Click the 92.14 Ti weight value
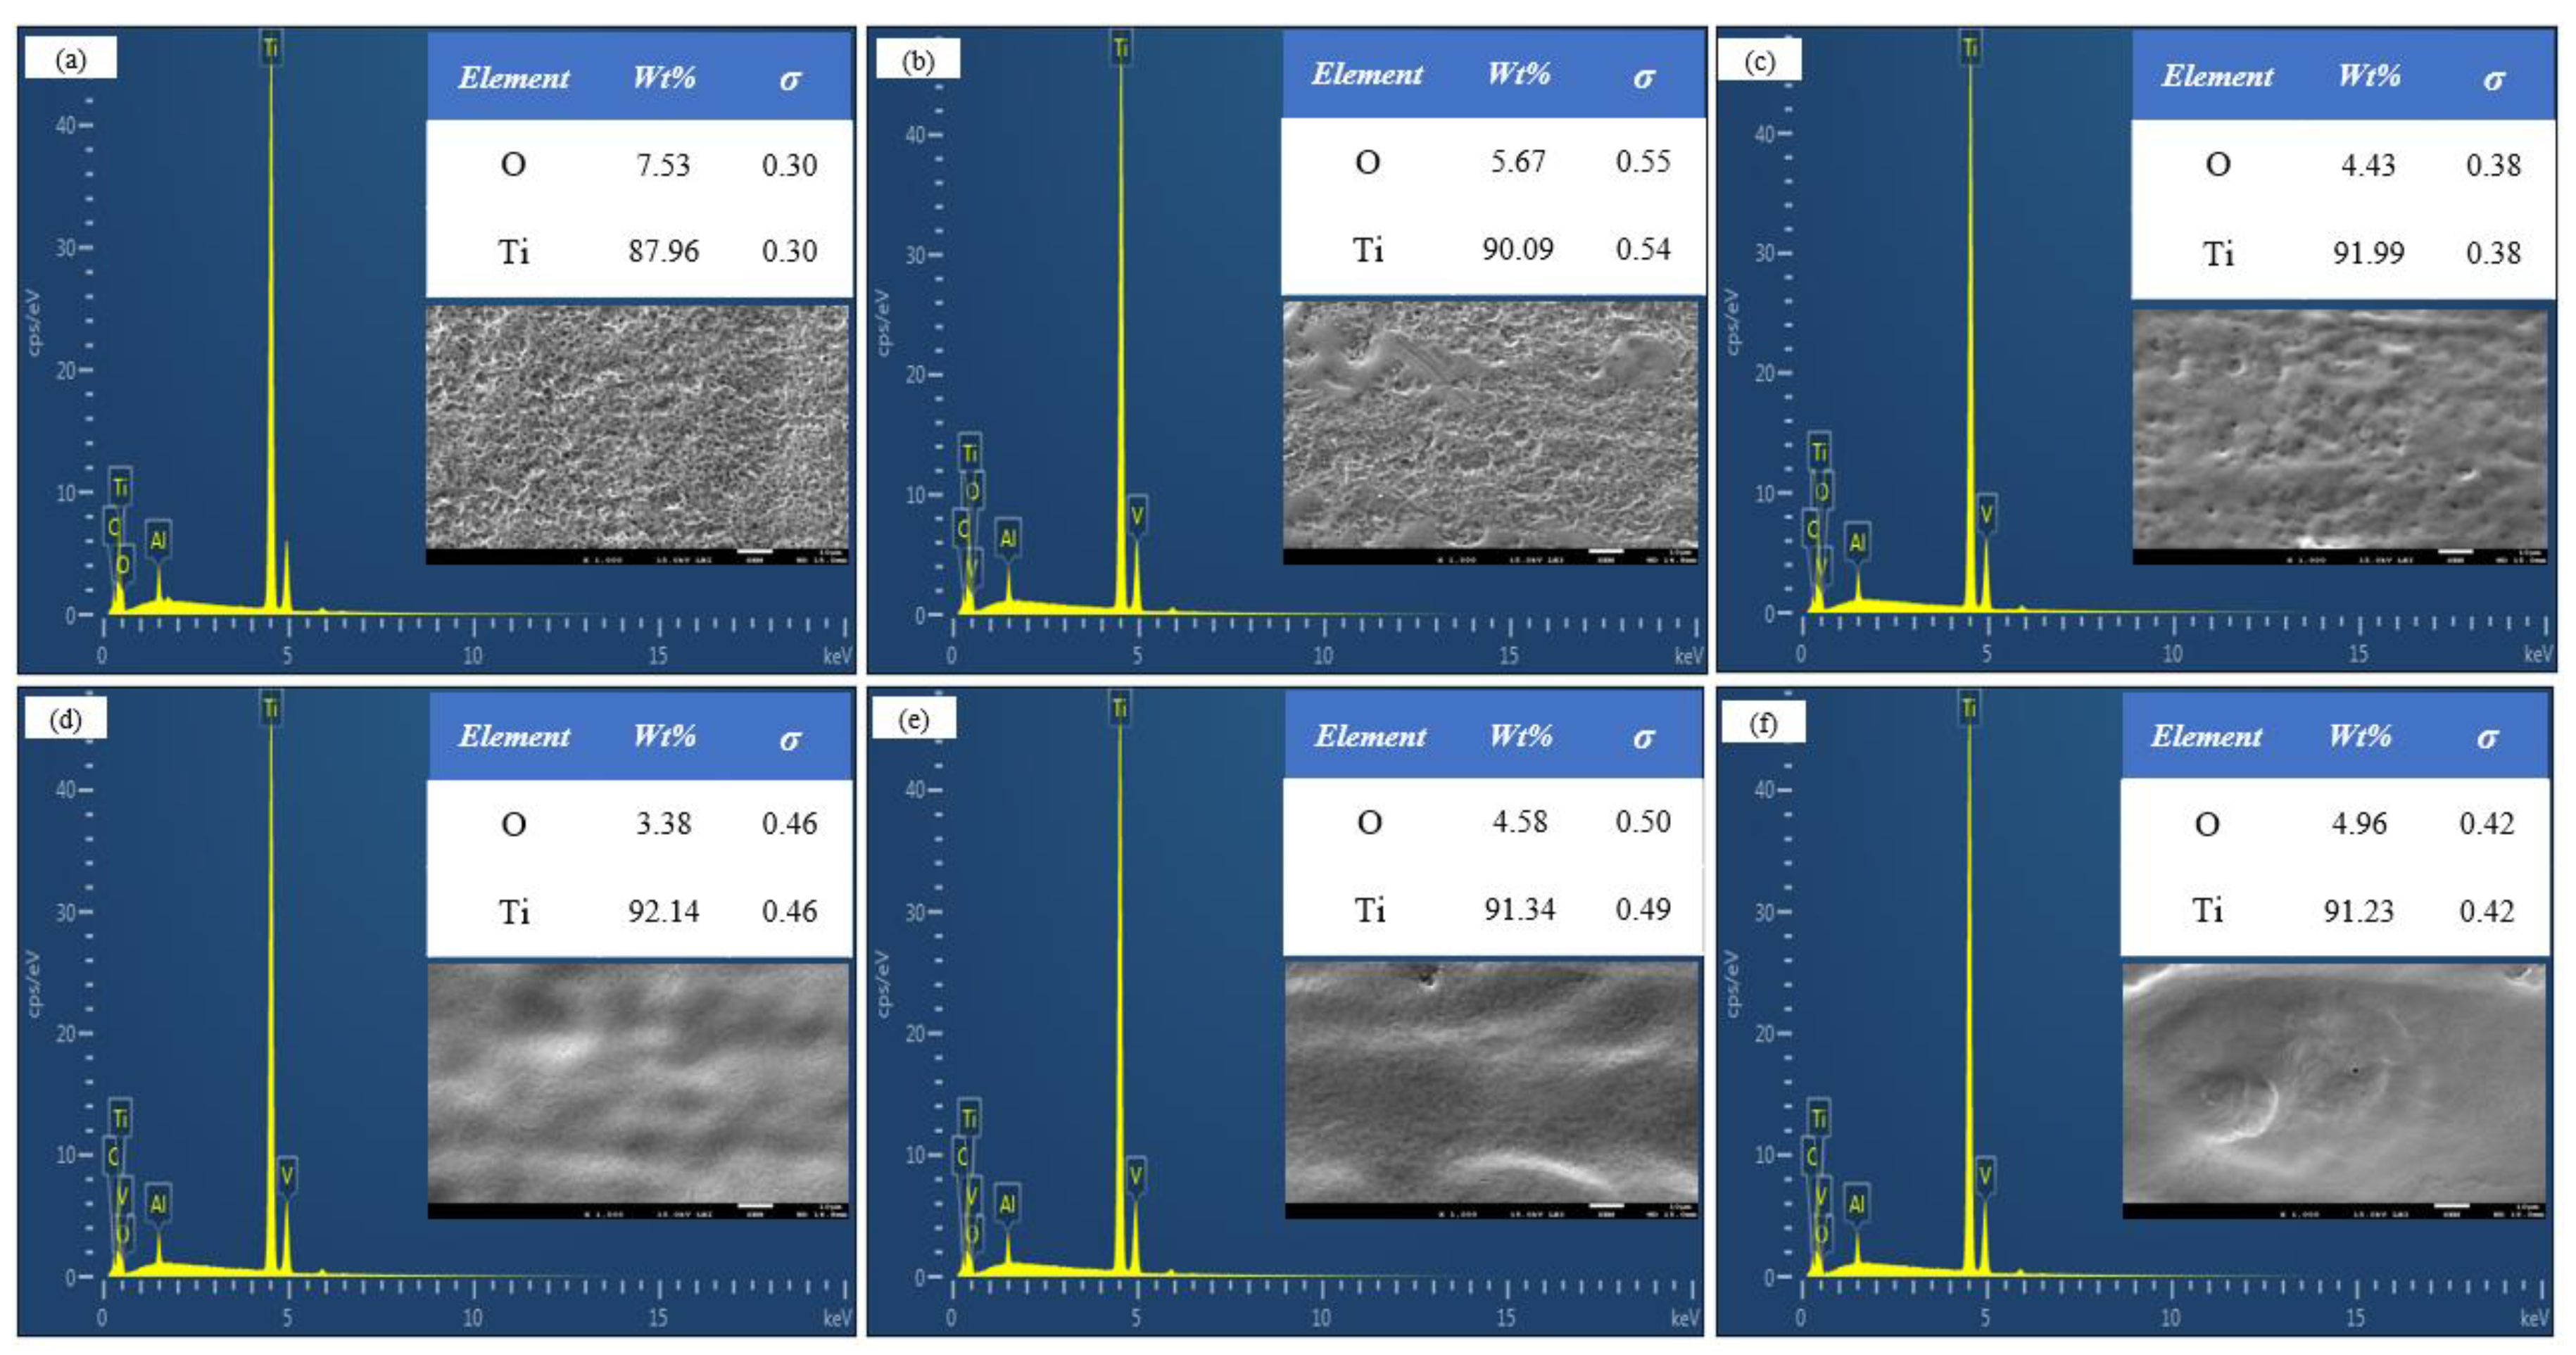 click(x=663, y=911)
